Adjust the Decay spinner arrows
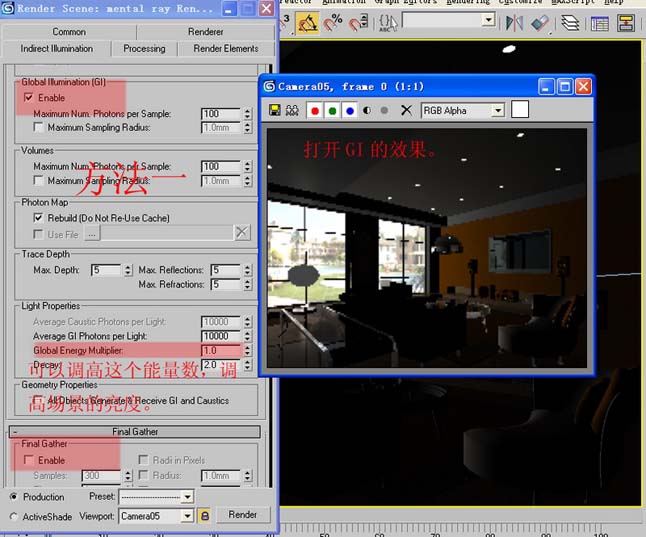Viewport: 646px width, 537px height. point(247,364)
